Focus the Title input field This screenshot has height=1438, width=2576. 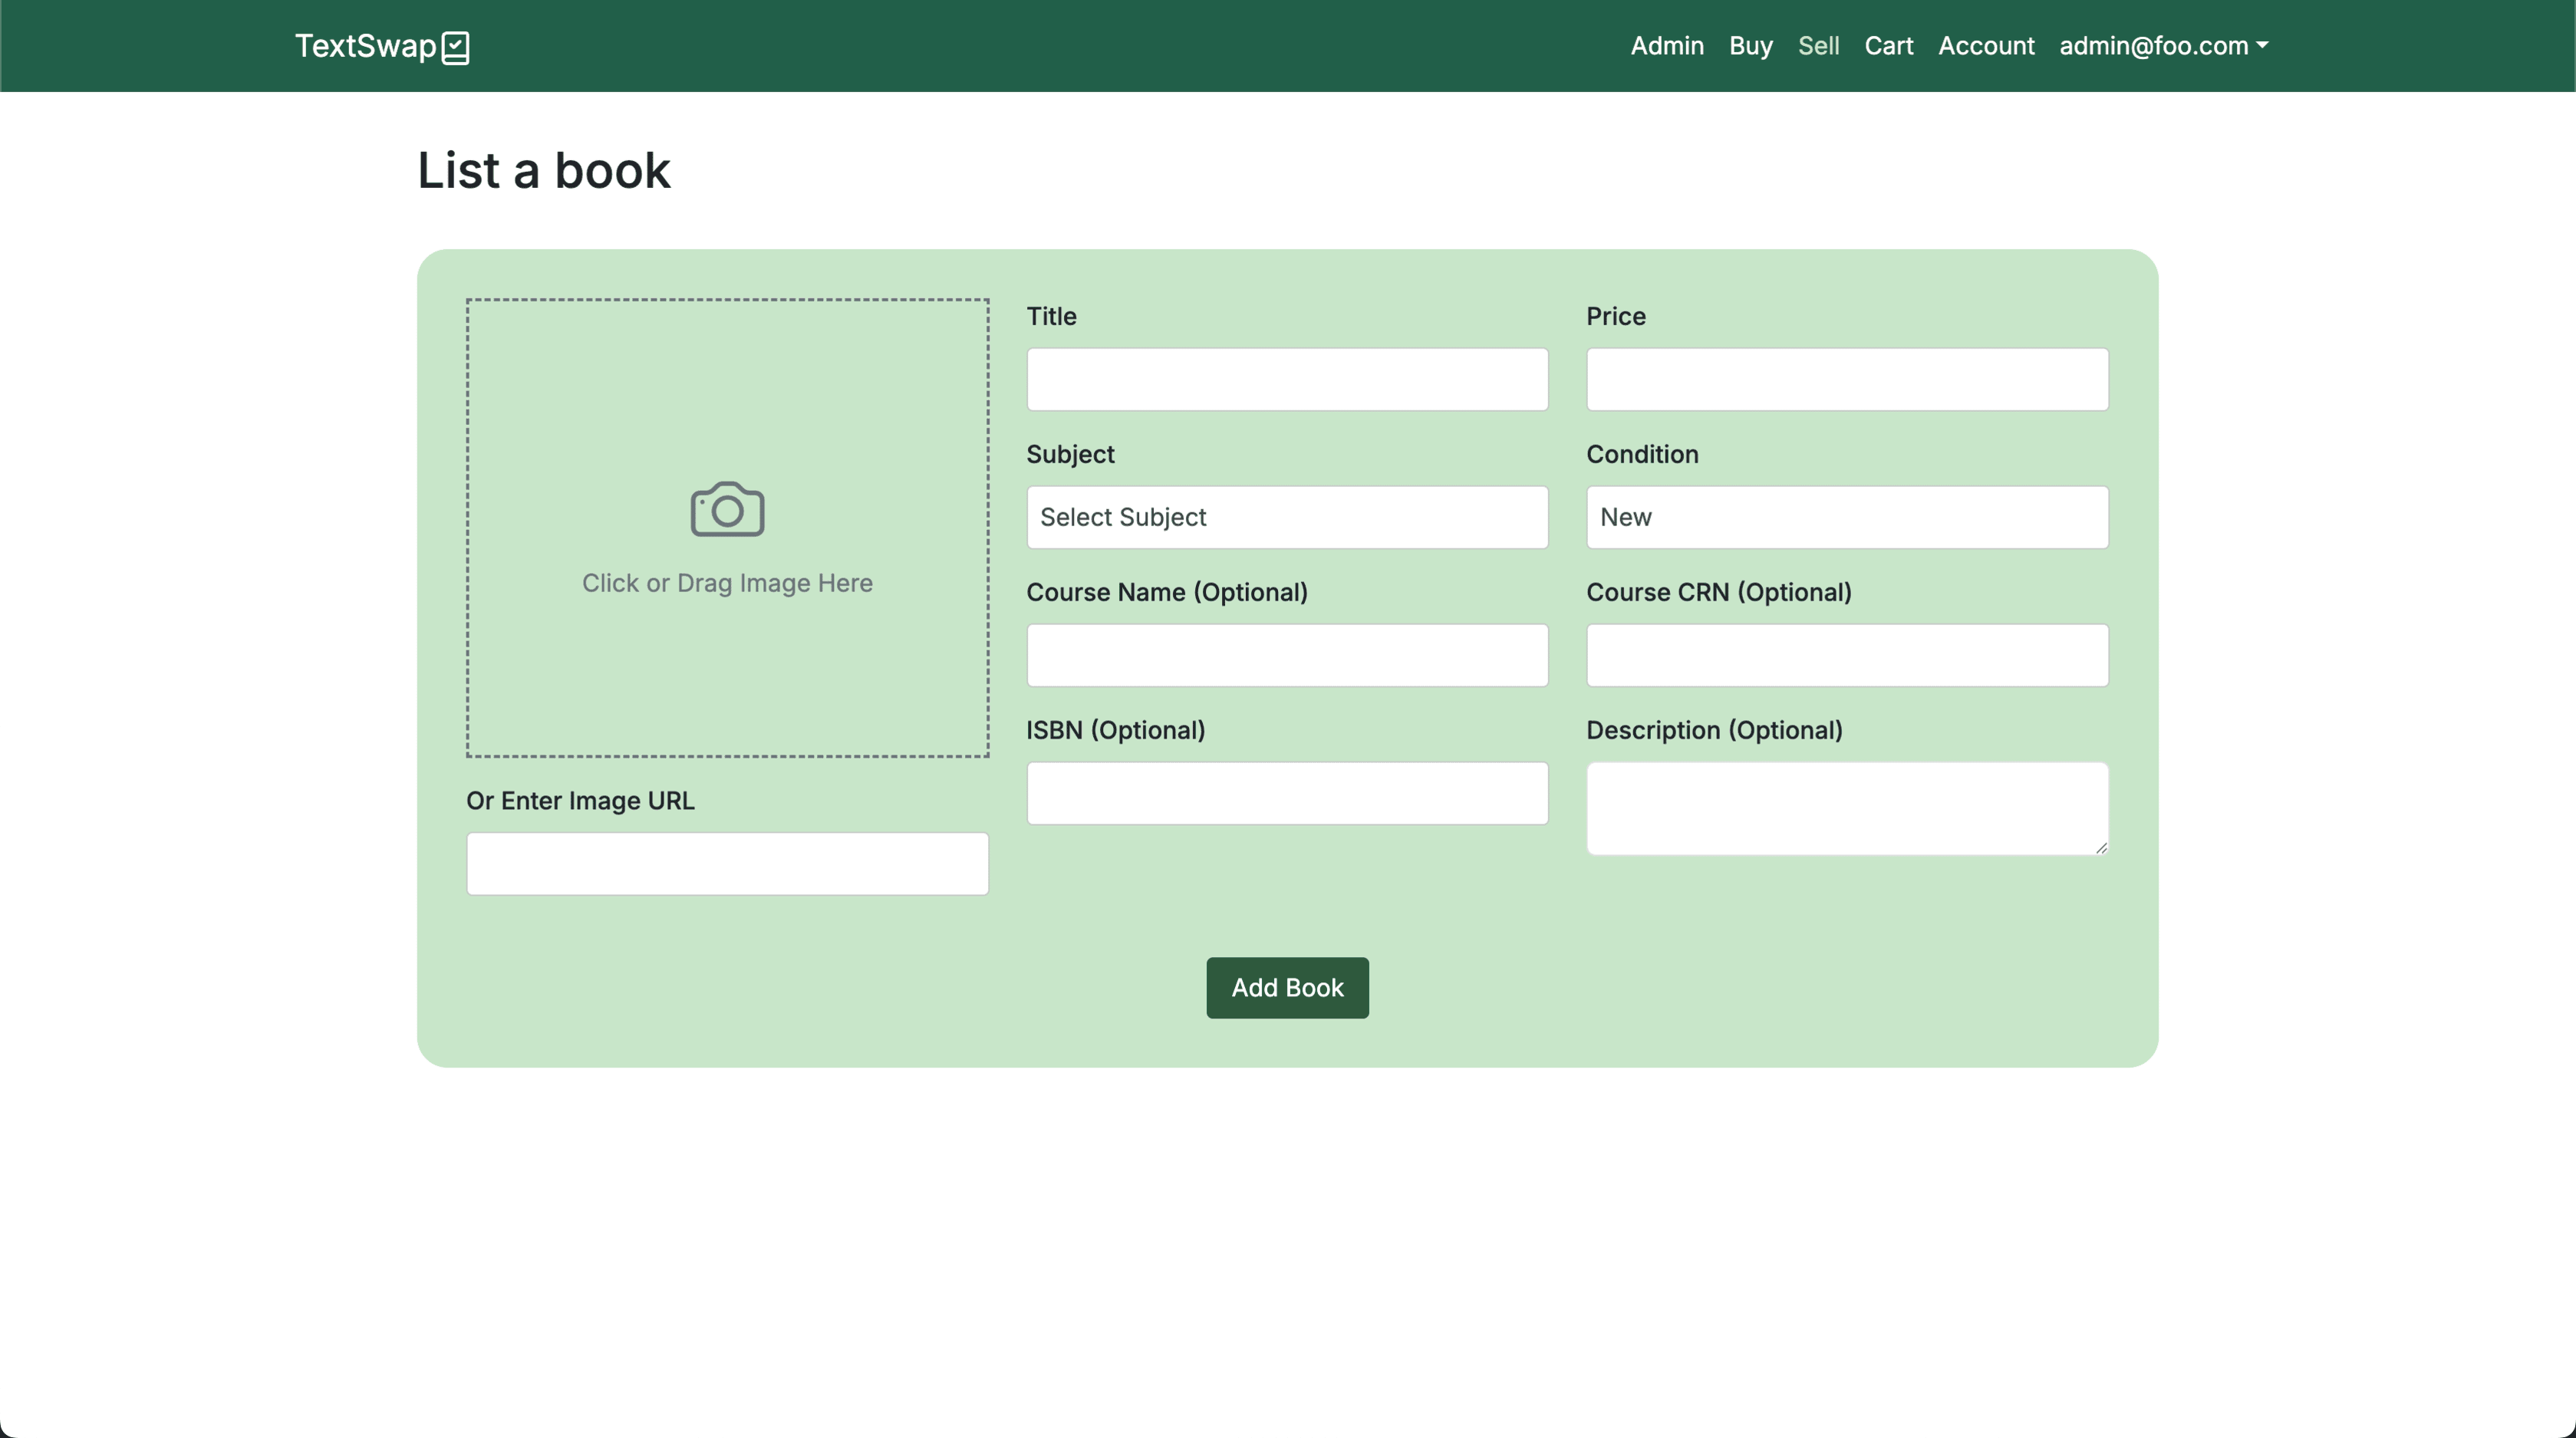coord(1287,379)
